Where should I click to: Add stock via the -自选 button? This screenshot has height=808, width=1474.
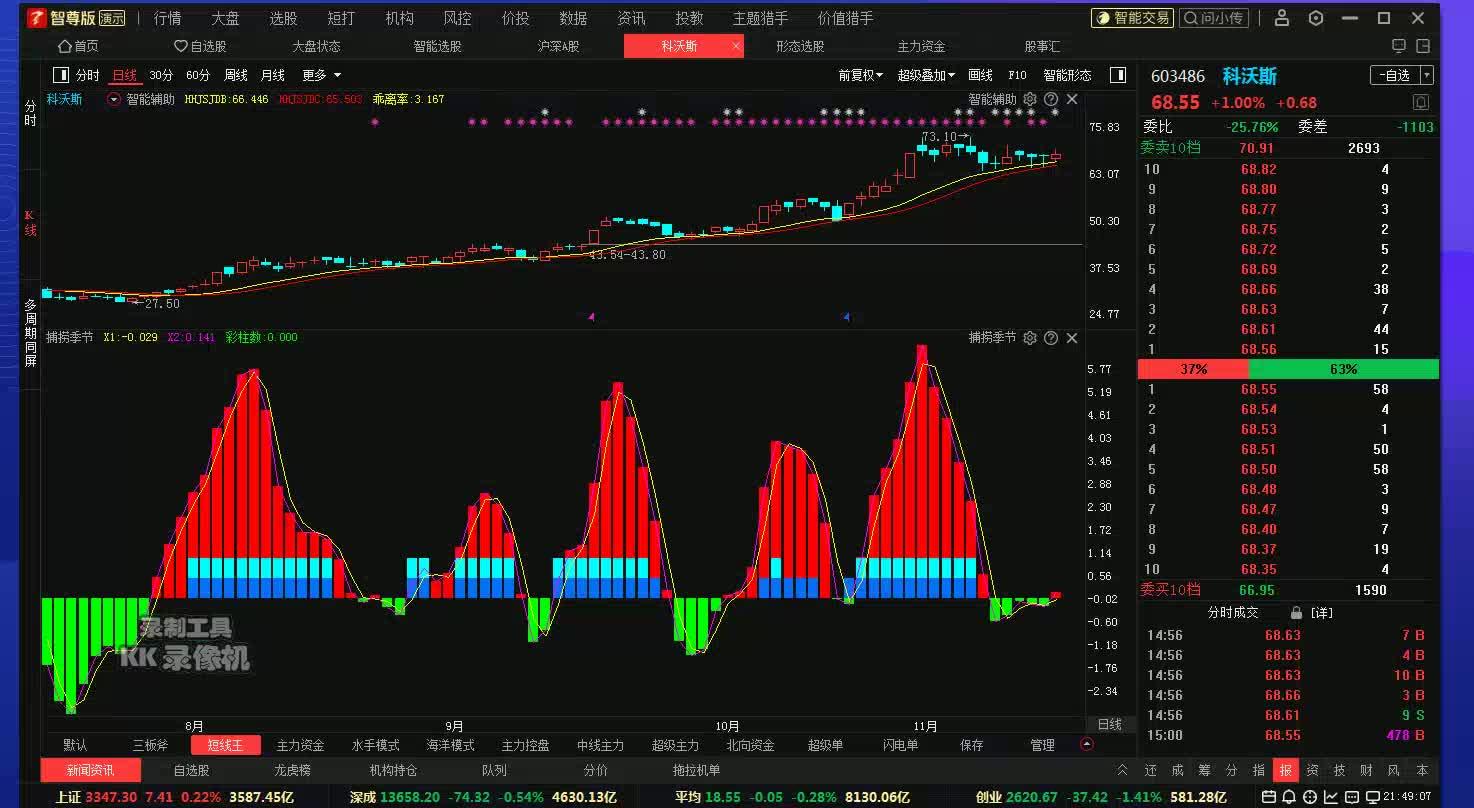point(1395,75)
